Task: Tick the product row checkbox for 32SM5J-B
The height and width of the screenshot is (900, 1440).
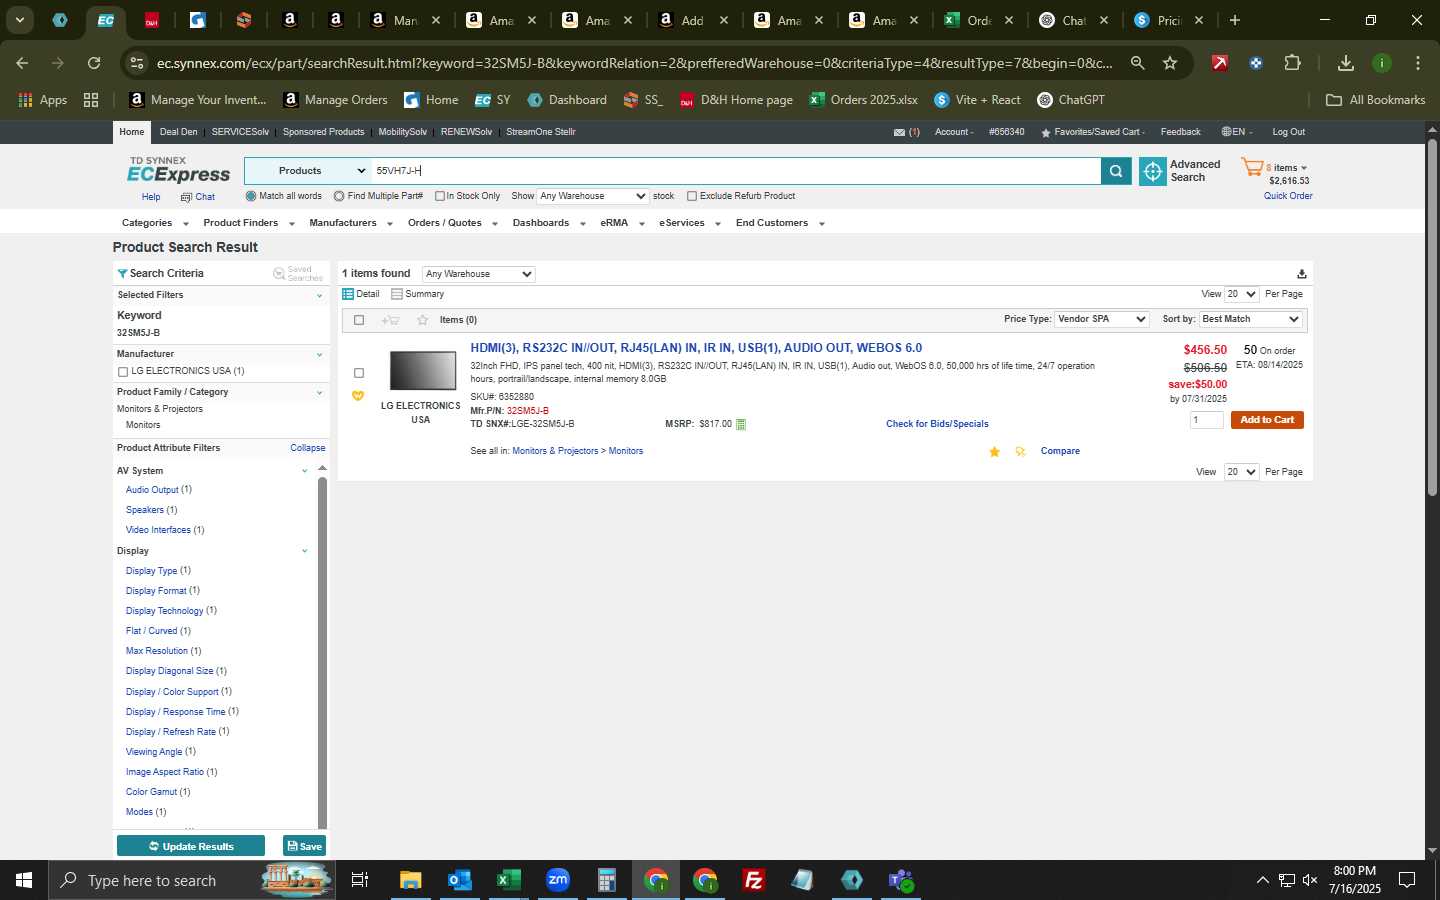Action: (359, 373)
